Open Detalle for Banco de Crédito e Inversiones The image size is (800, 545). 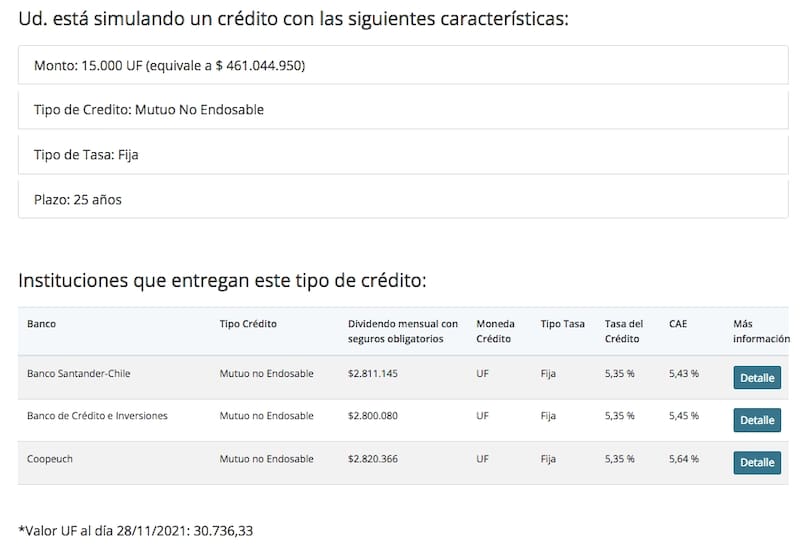click(757, 420)
